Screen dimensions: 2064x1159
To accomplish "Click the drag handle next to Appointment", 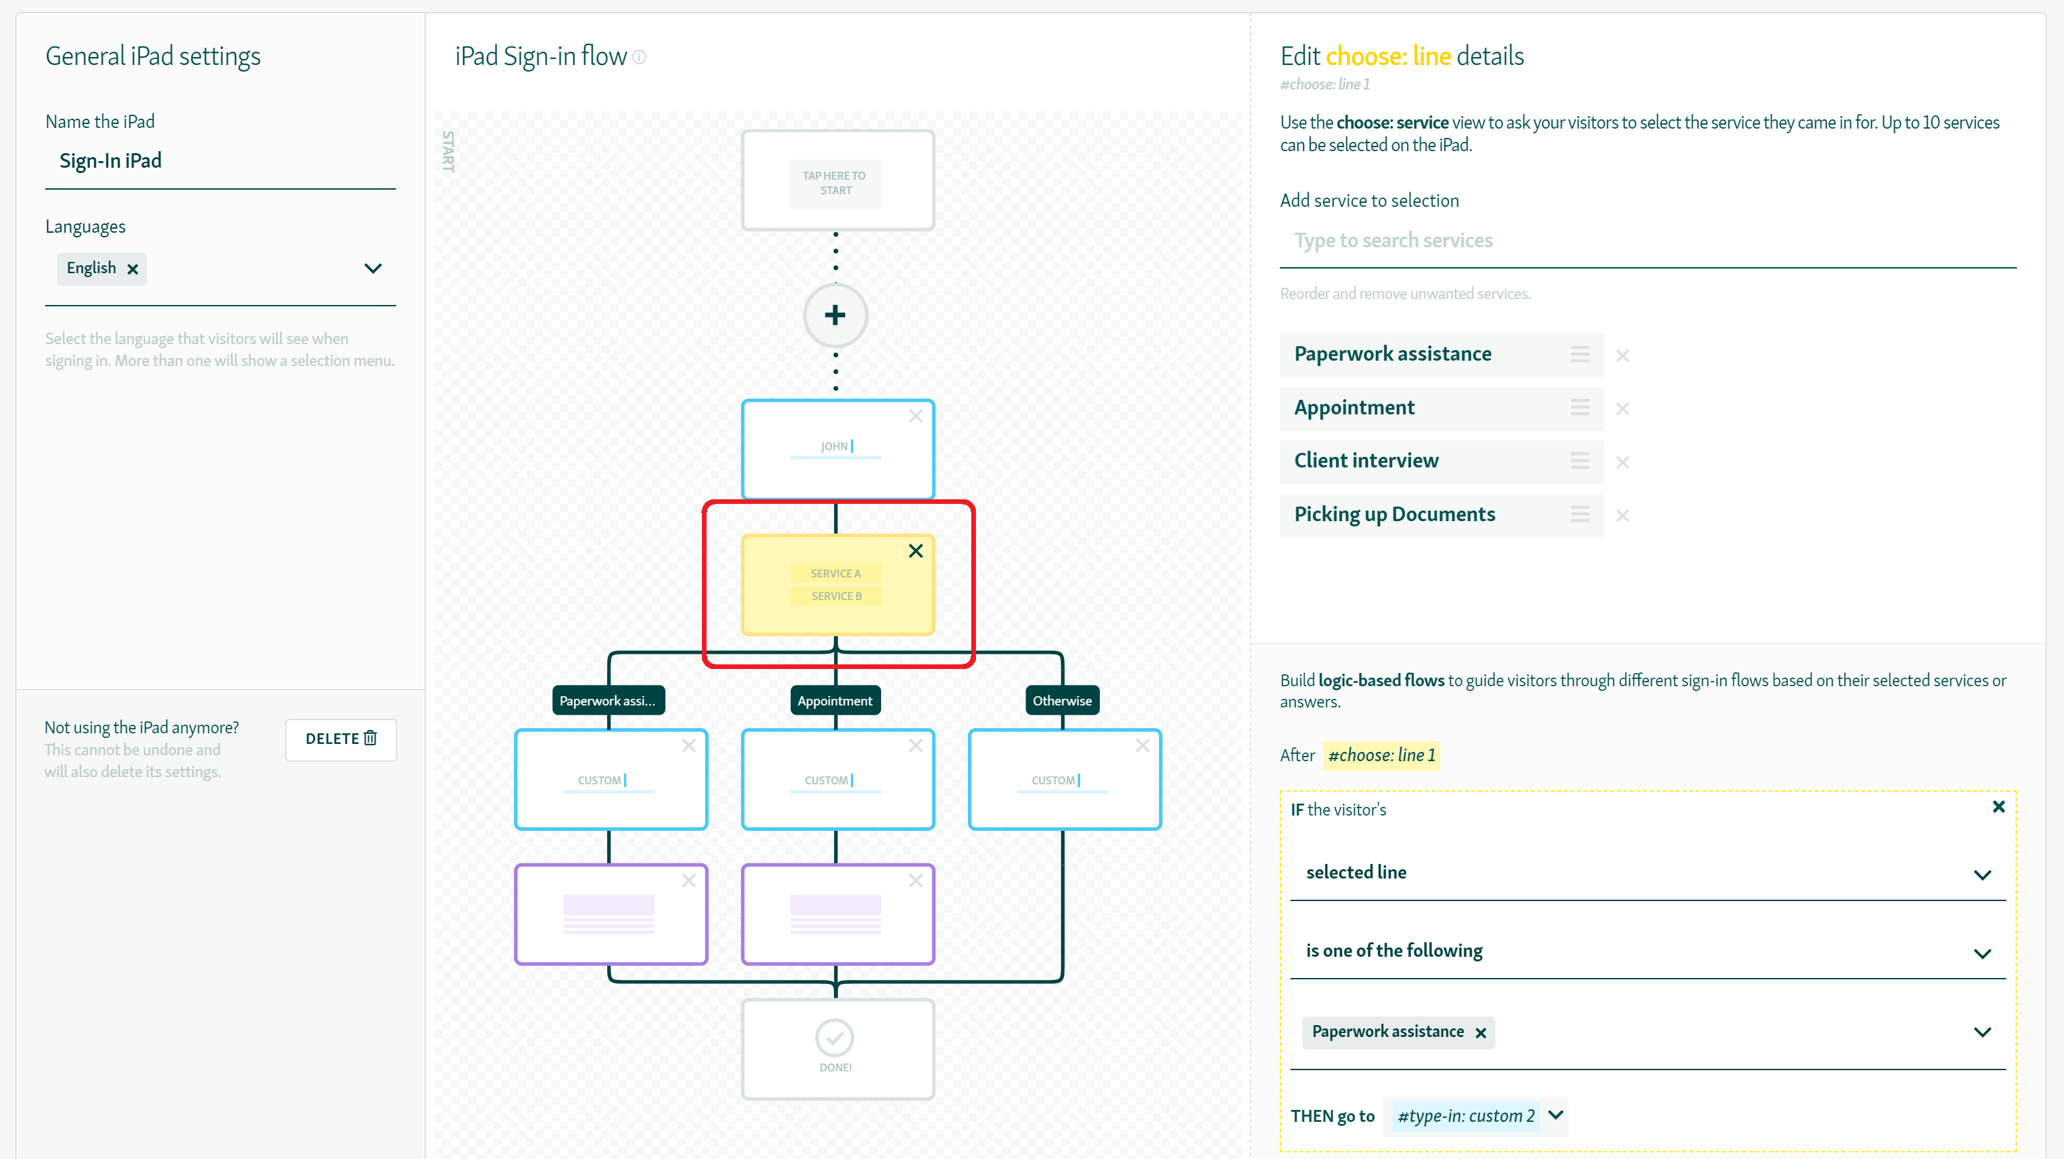I will (x=1580, y=408).
